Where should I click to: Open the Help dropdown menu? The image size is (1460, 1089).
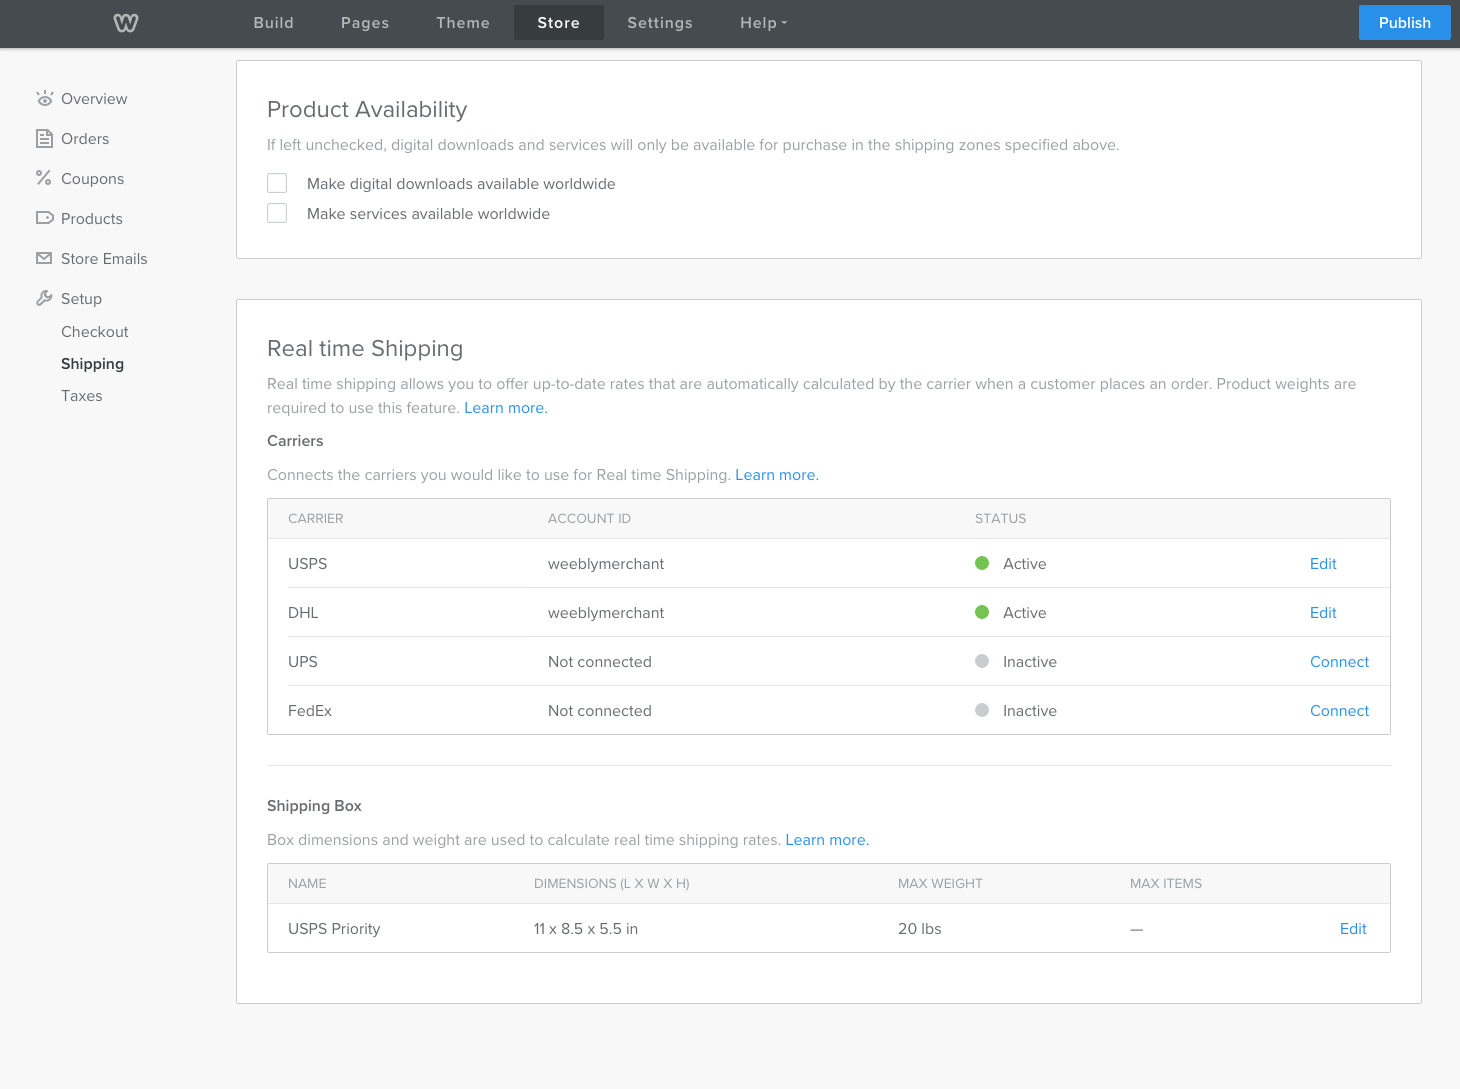coord(764,23)
